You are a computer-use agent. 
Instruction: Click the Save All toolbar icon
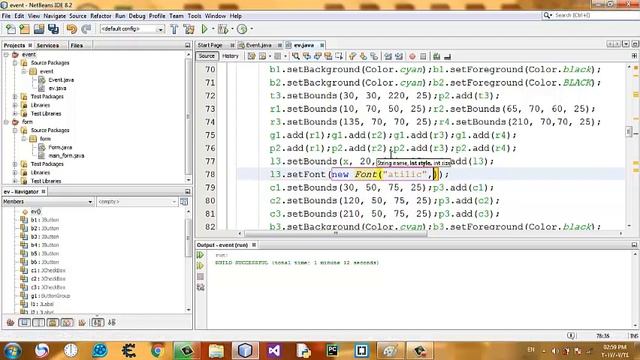(x=53, y=29)
